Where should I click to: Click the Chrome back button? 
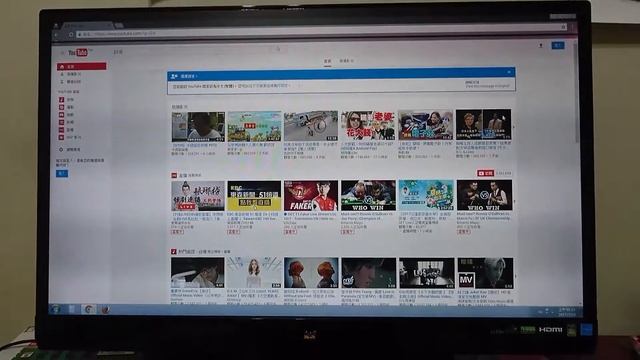[56, 35]
